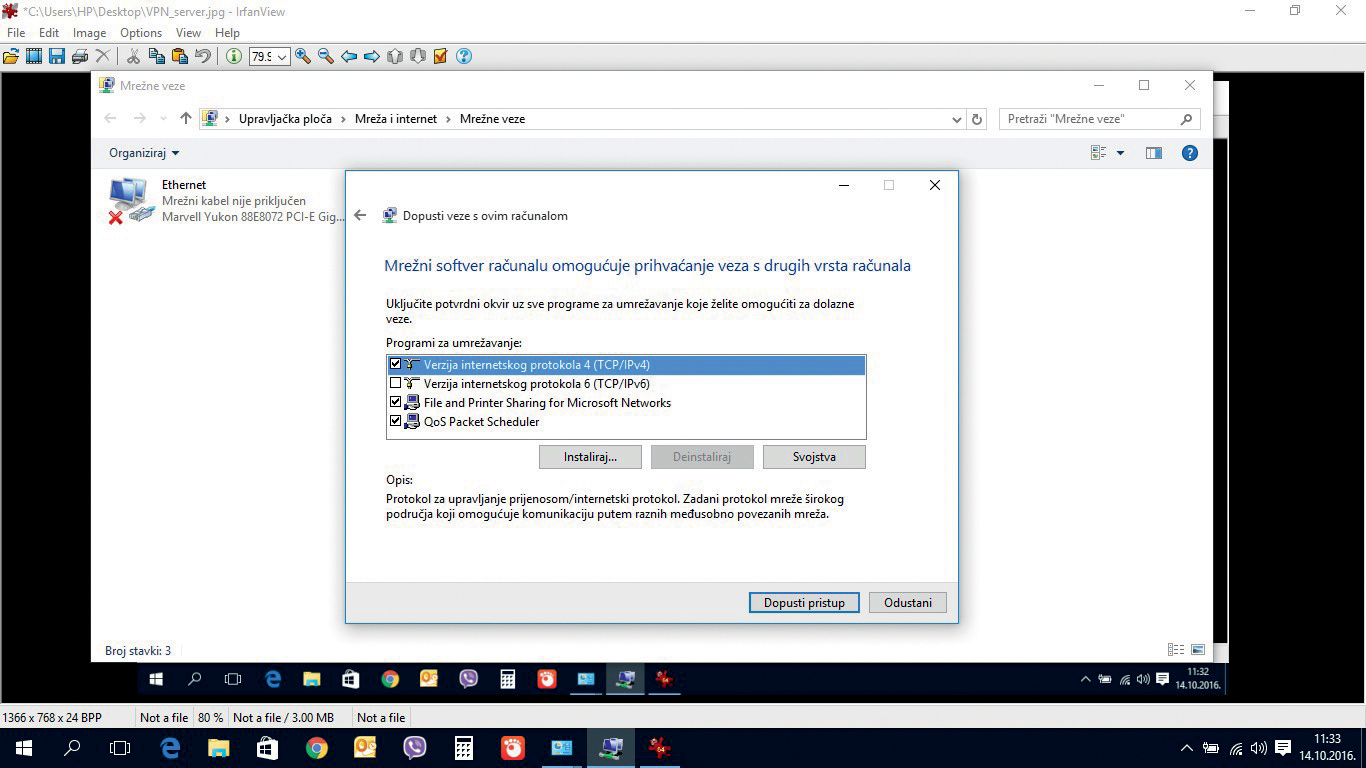Image resolution: width=1366 pixels, height=768 pixels.
Task: Click the Dopusti pristup button
Action: point(804,603)
